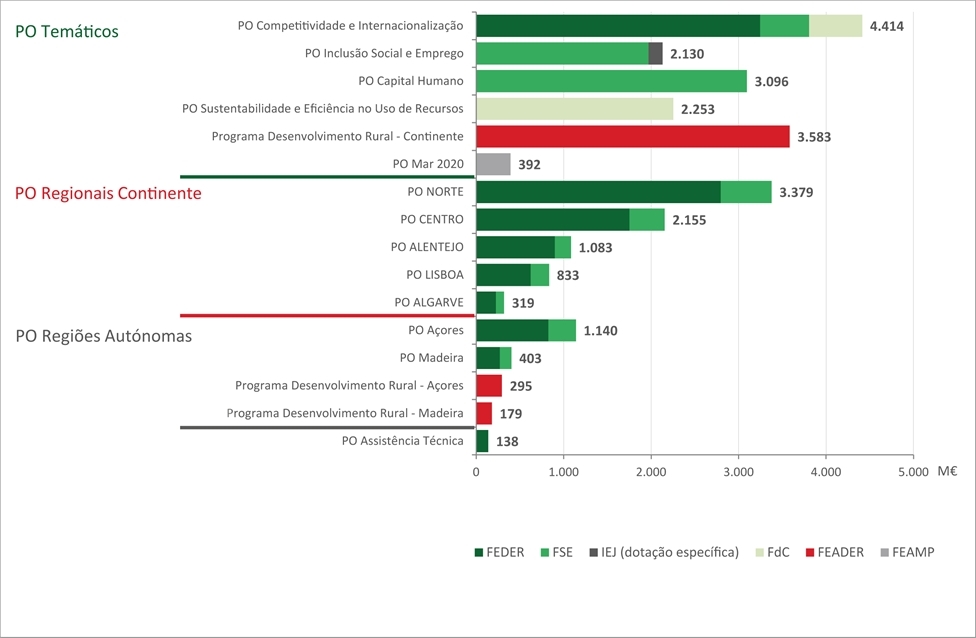Click the 4.414 value label

pyautogui.click(x=886, y=26)
